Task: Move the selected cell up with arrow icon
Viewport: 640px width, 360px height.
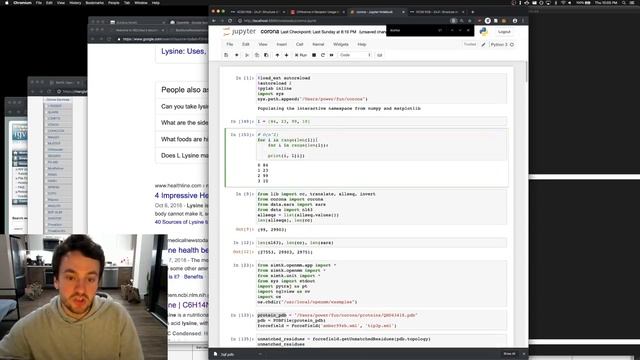Action: tap(277, 55)
